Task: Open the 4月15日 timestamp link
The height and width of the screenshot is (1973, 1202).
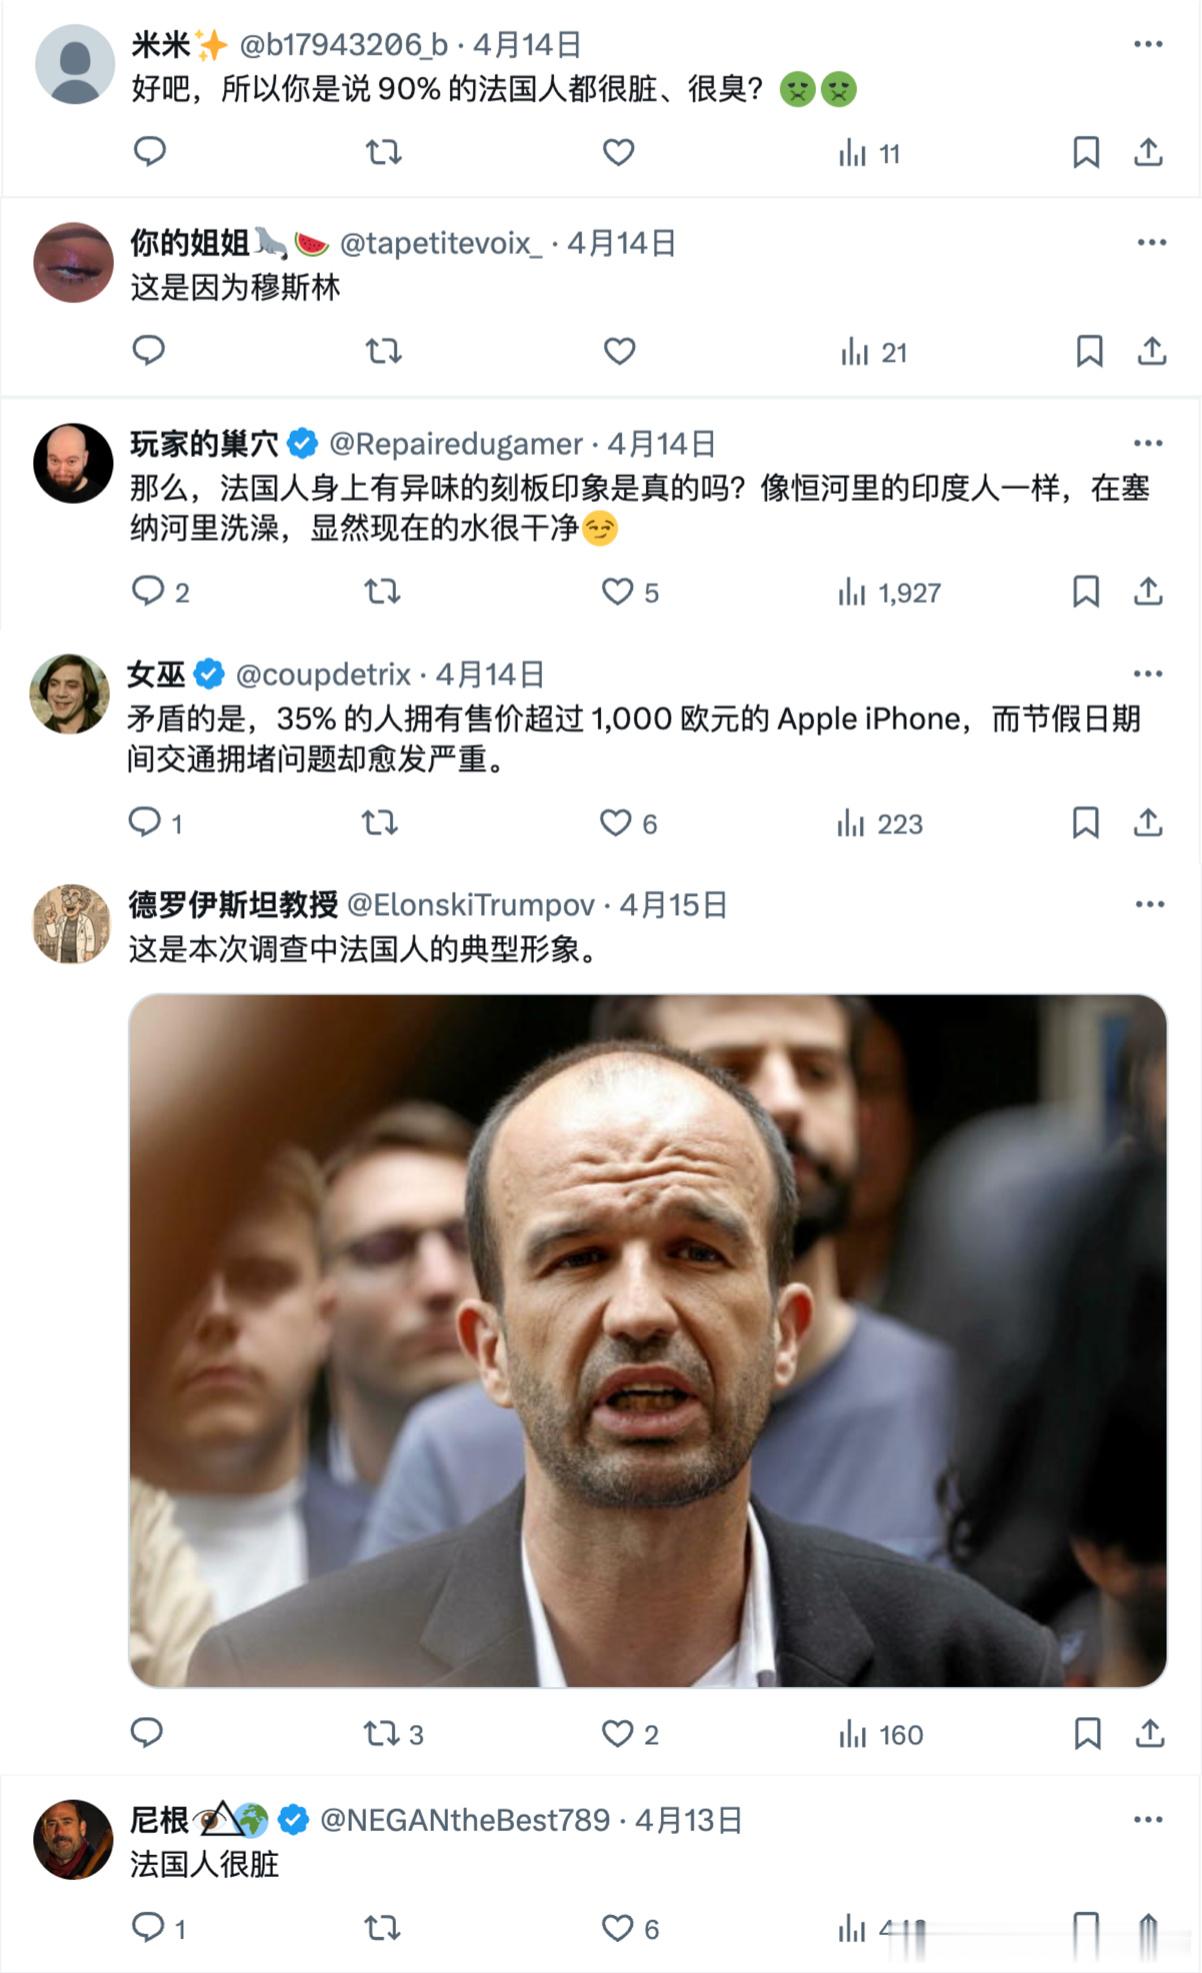Action: (673, 905)
